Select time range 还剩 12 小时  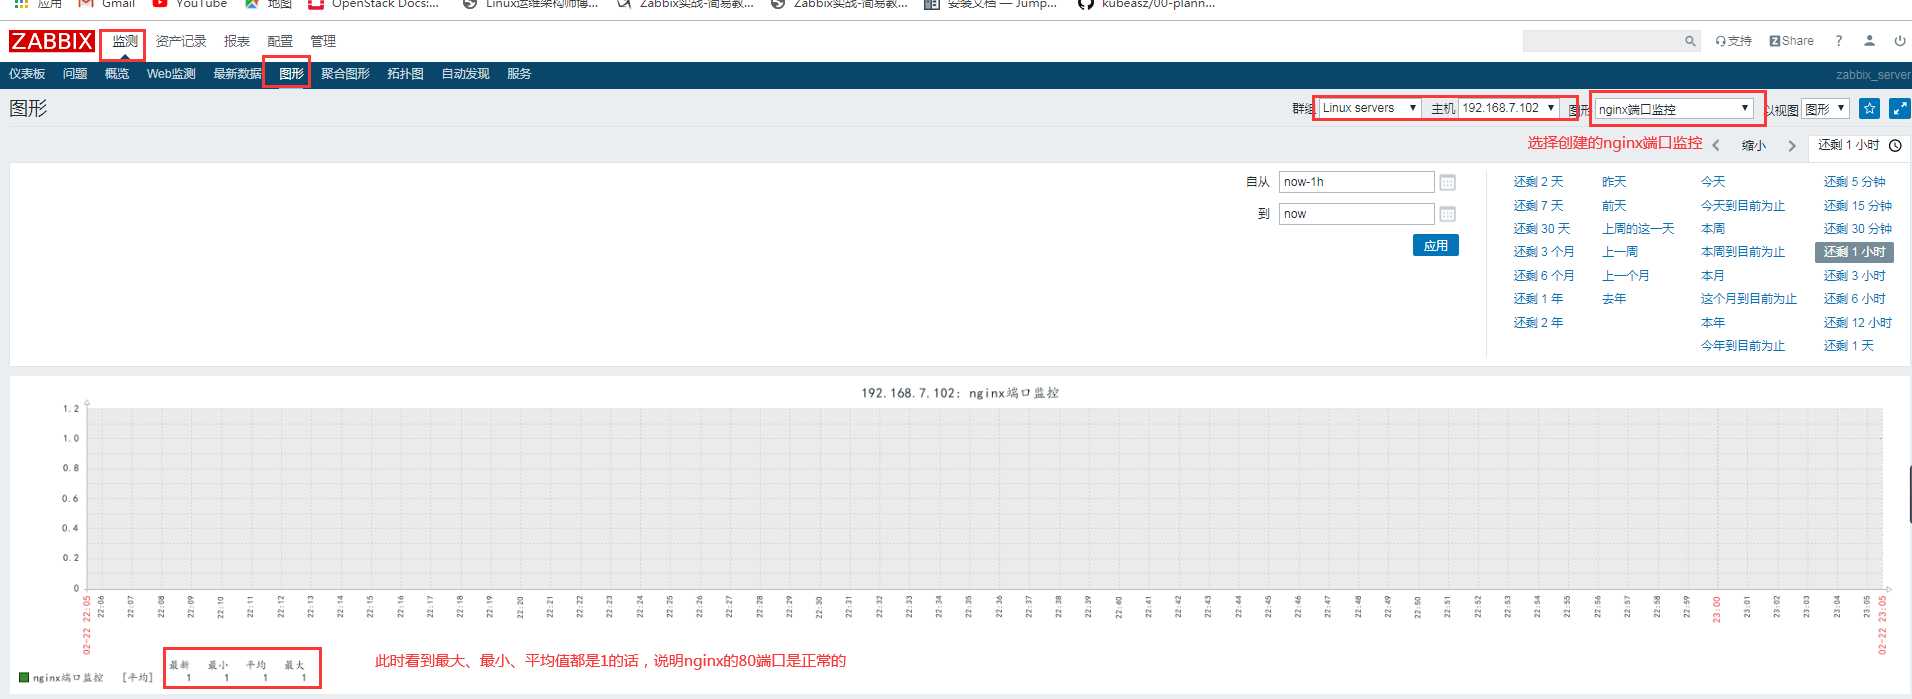[1858, 323]
